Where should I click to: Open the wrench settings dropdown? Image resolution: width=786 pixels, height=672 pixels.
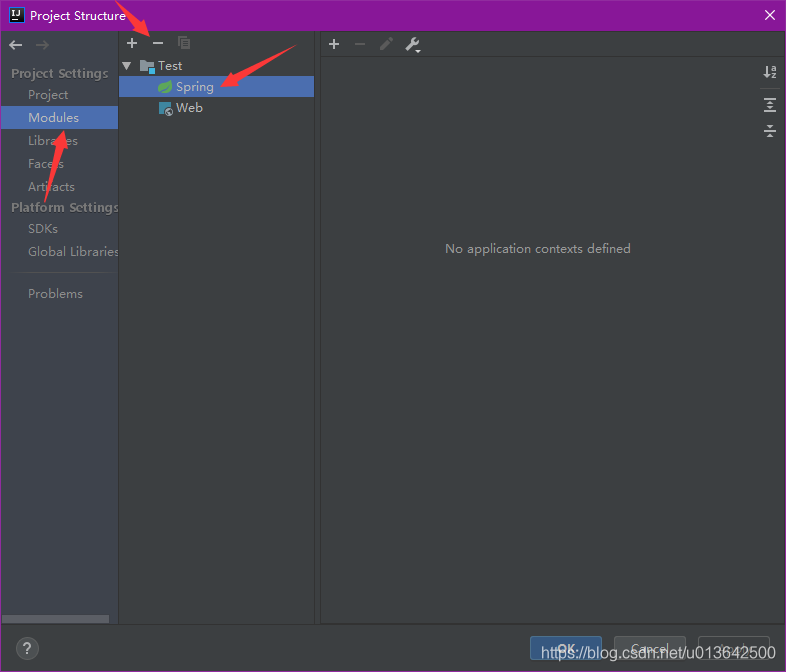pyautogui.click(x=413, y=45)
